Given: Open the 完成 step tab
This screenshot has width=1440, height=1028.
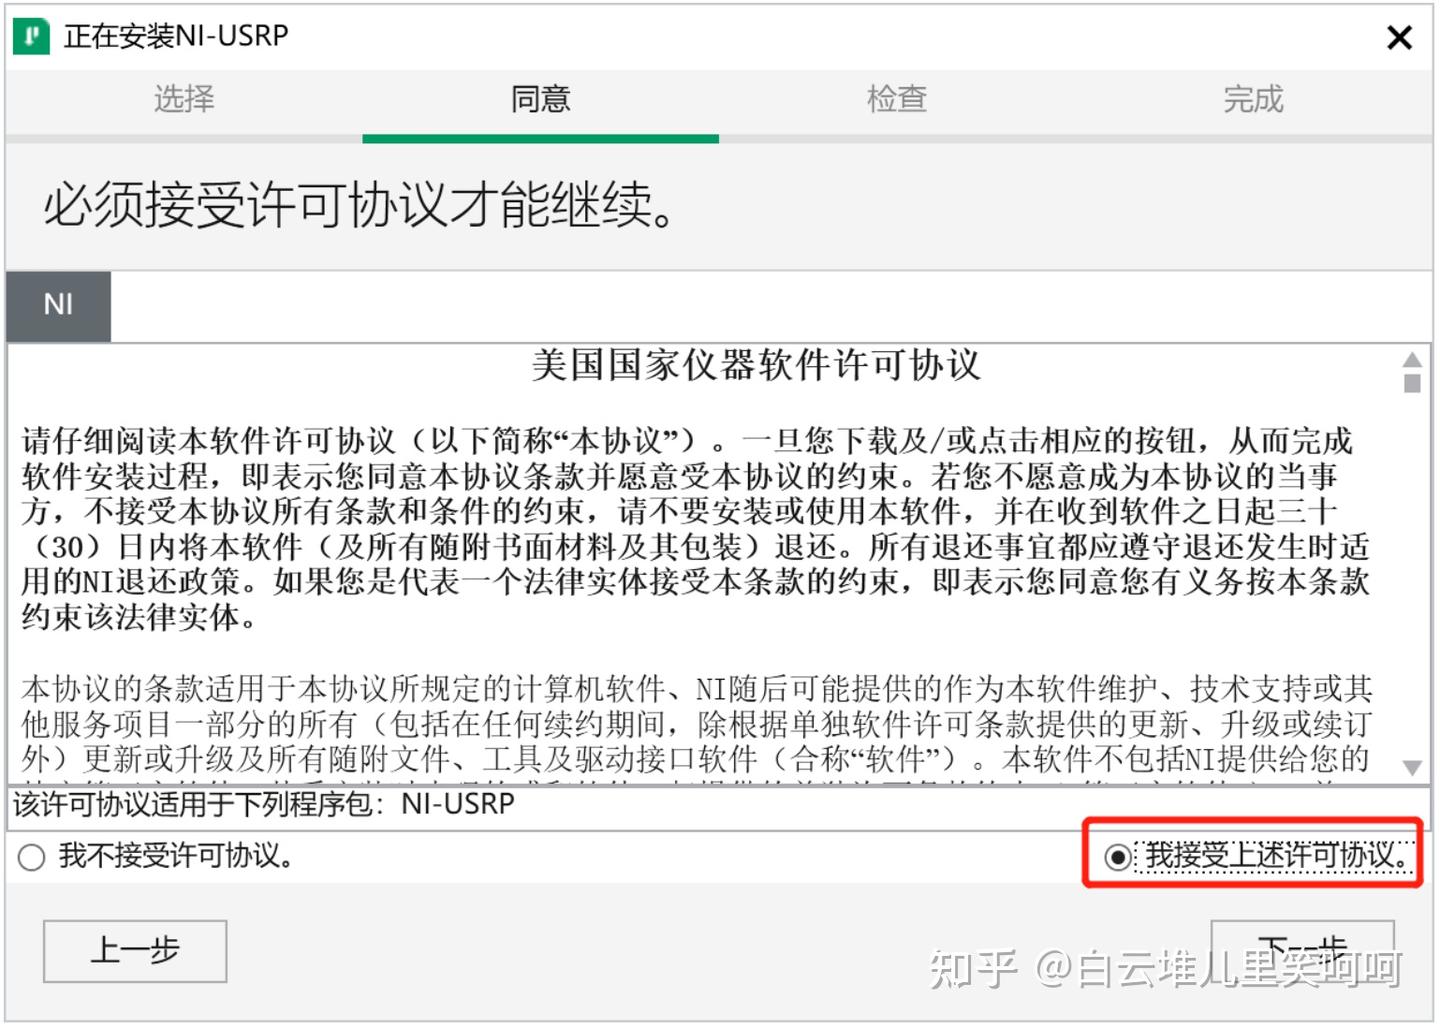Looking at the screenshot, I should [1252, 99].
